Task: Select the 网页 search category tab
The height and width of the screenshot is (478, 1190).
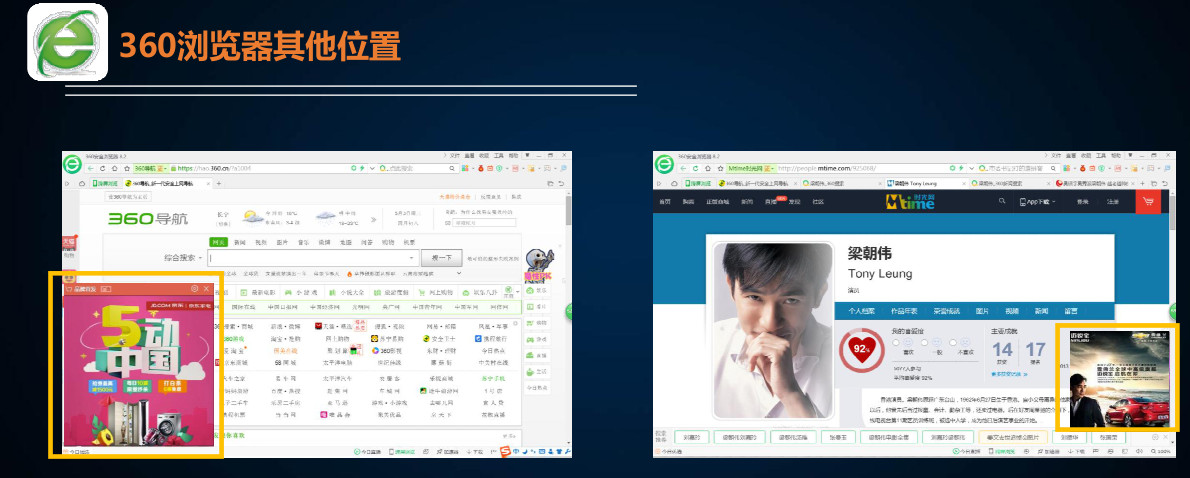Action: (x=219, y=242)
